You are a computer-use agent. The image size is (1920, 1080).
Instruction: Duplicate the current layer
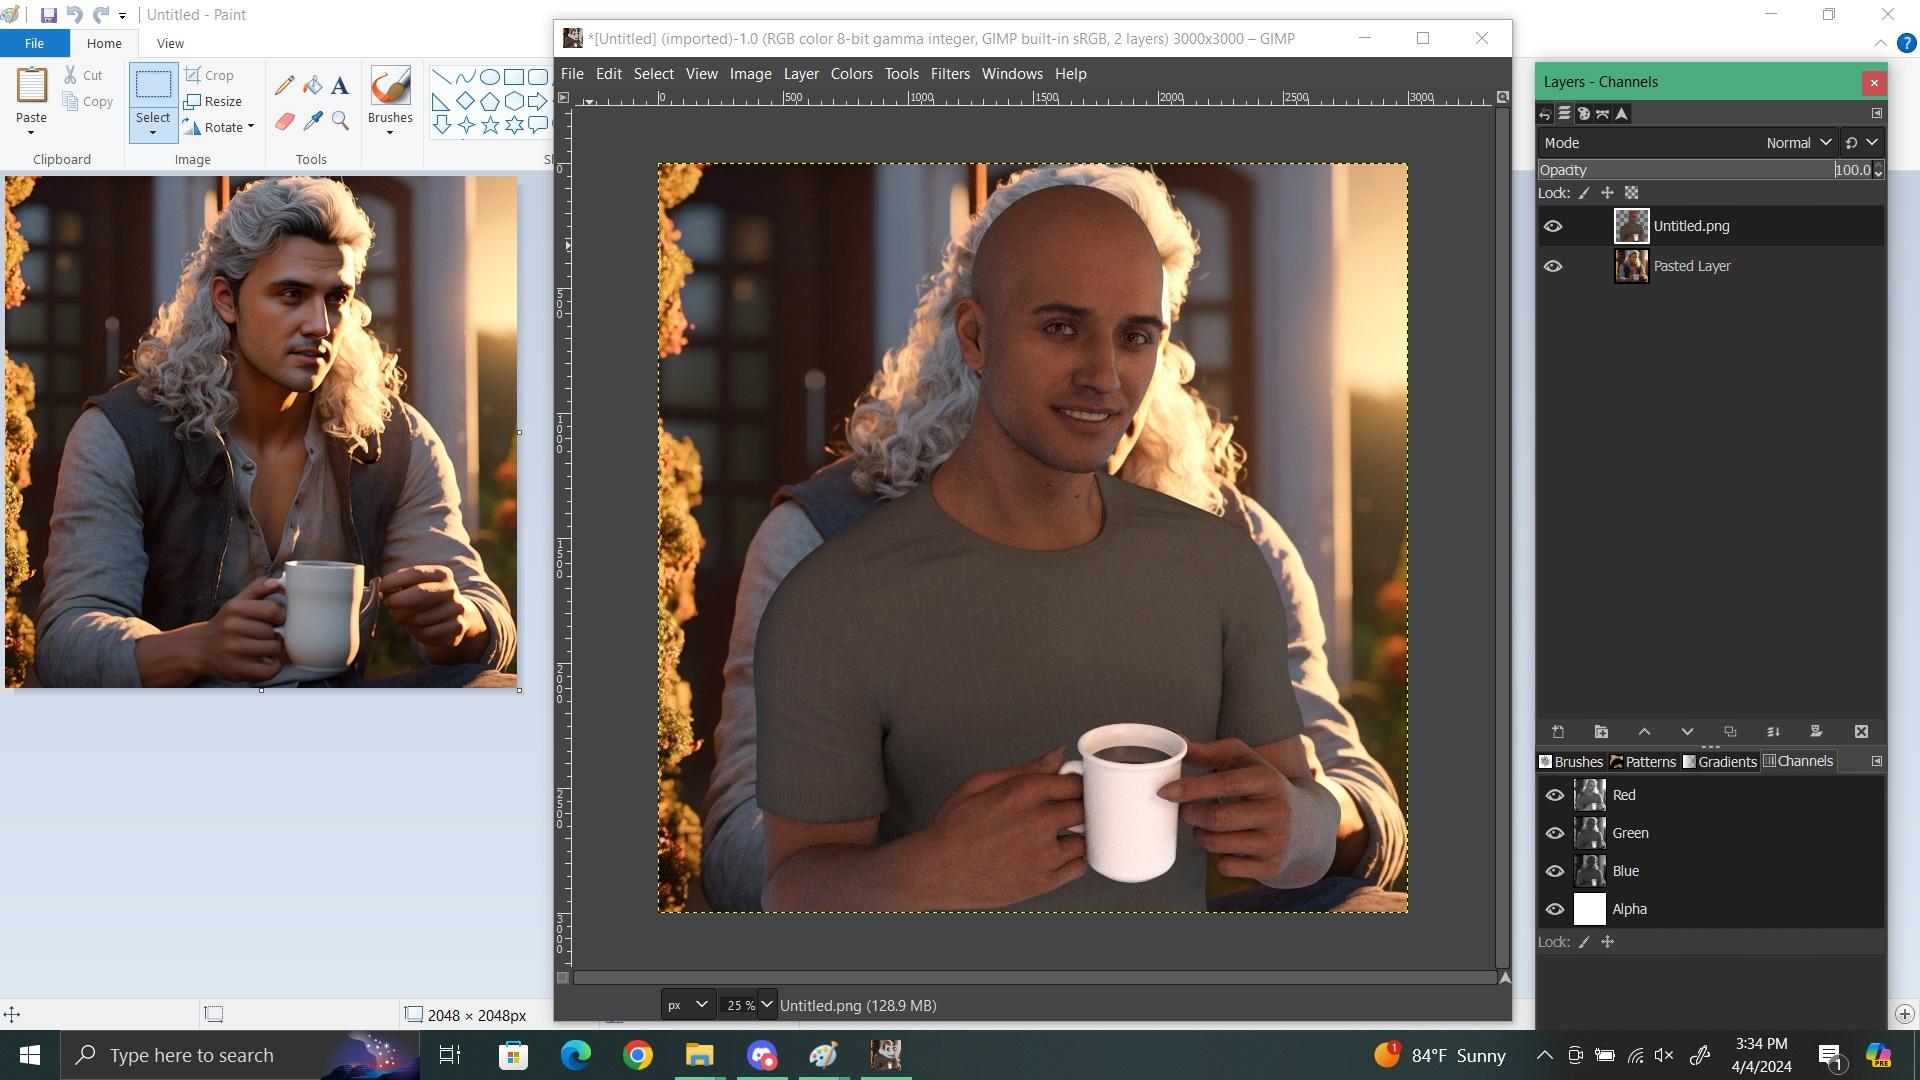pyautogui.click(x=1730, y=732)
